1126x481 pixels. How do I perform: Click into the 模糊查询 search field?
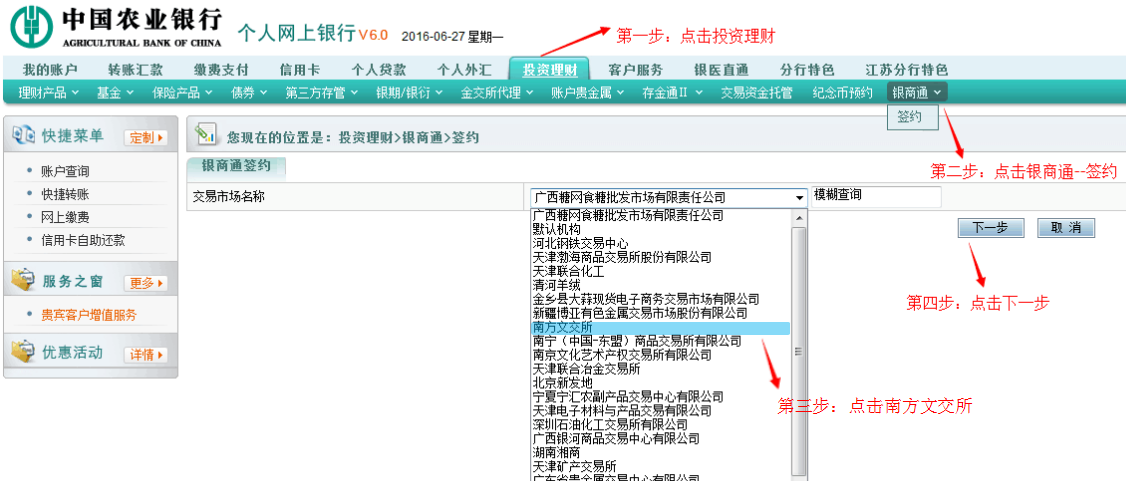[x=875, y=196]
